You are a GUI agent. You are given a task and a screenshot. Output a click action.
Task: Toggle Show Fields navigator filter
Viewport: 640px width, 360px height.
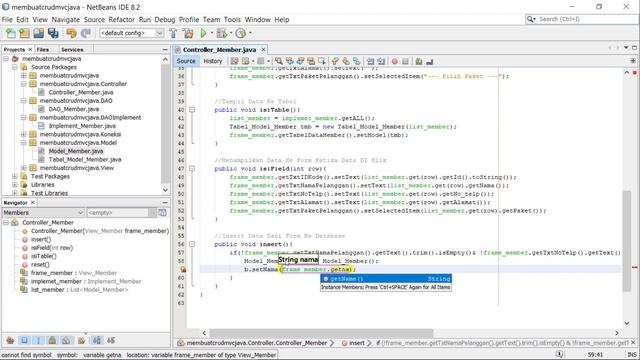[24, 340]
